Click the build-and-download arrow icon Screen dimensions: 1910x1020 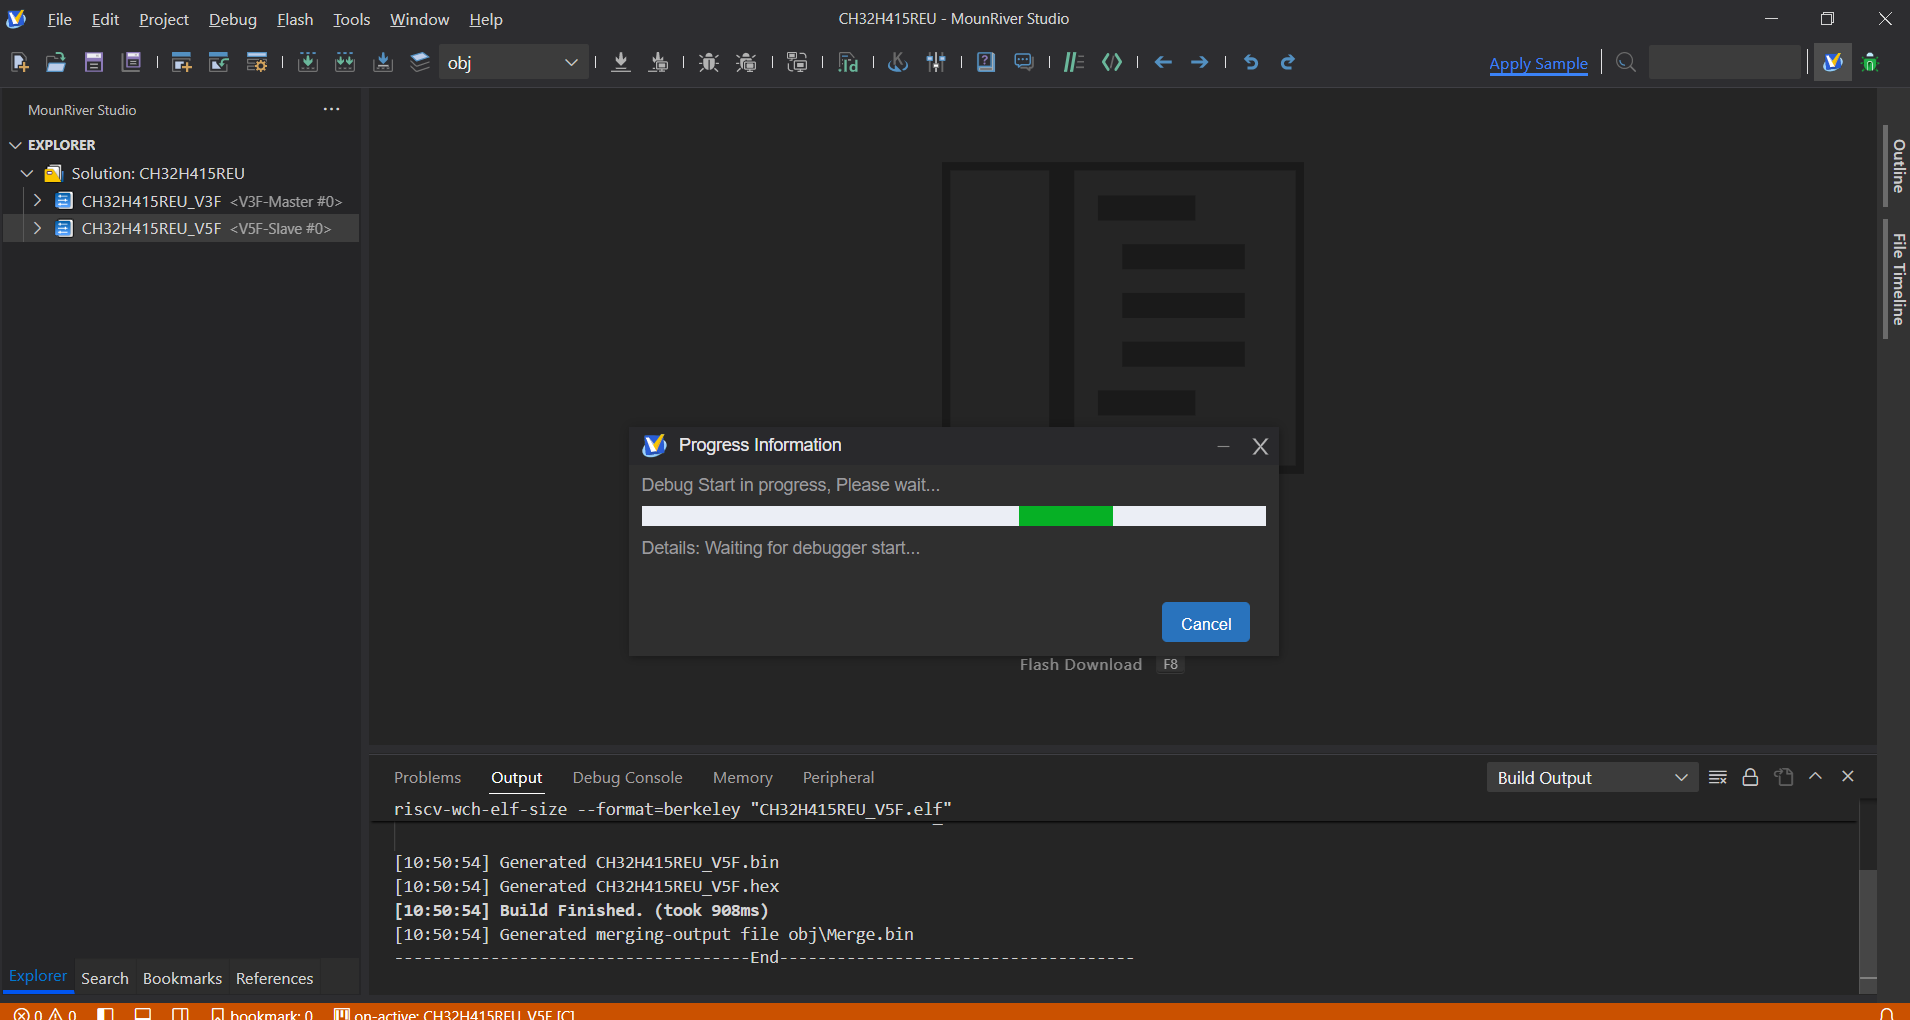coord(383,62)
